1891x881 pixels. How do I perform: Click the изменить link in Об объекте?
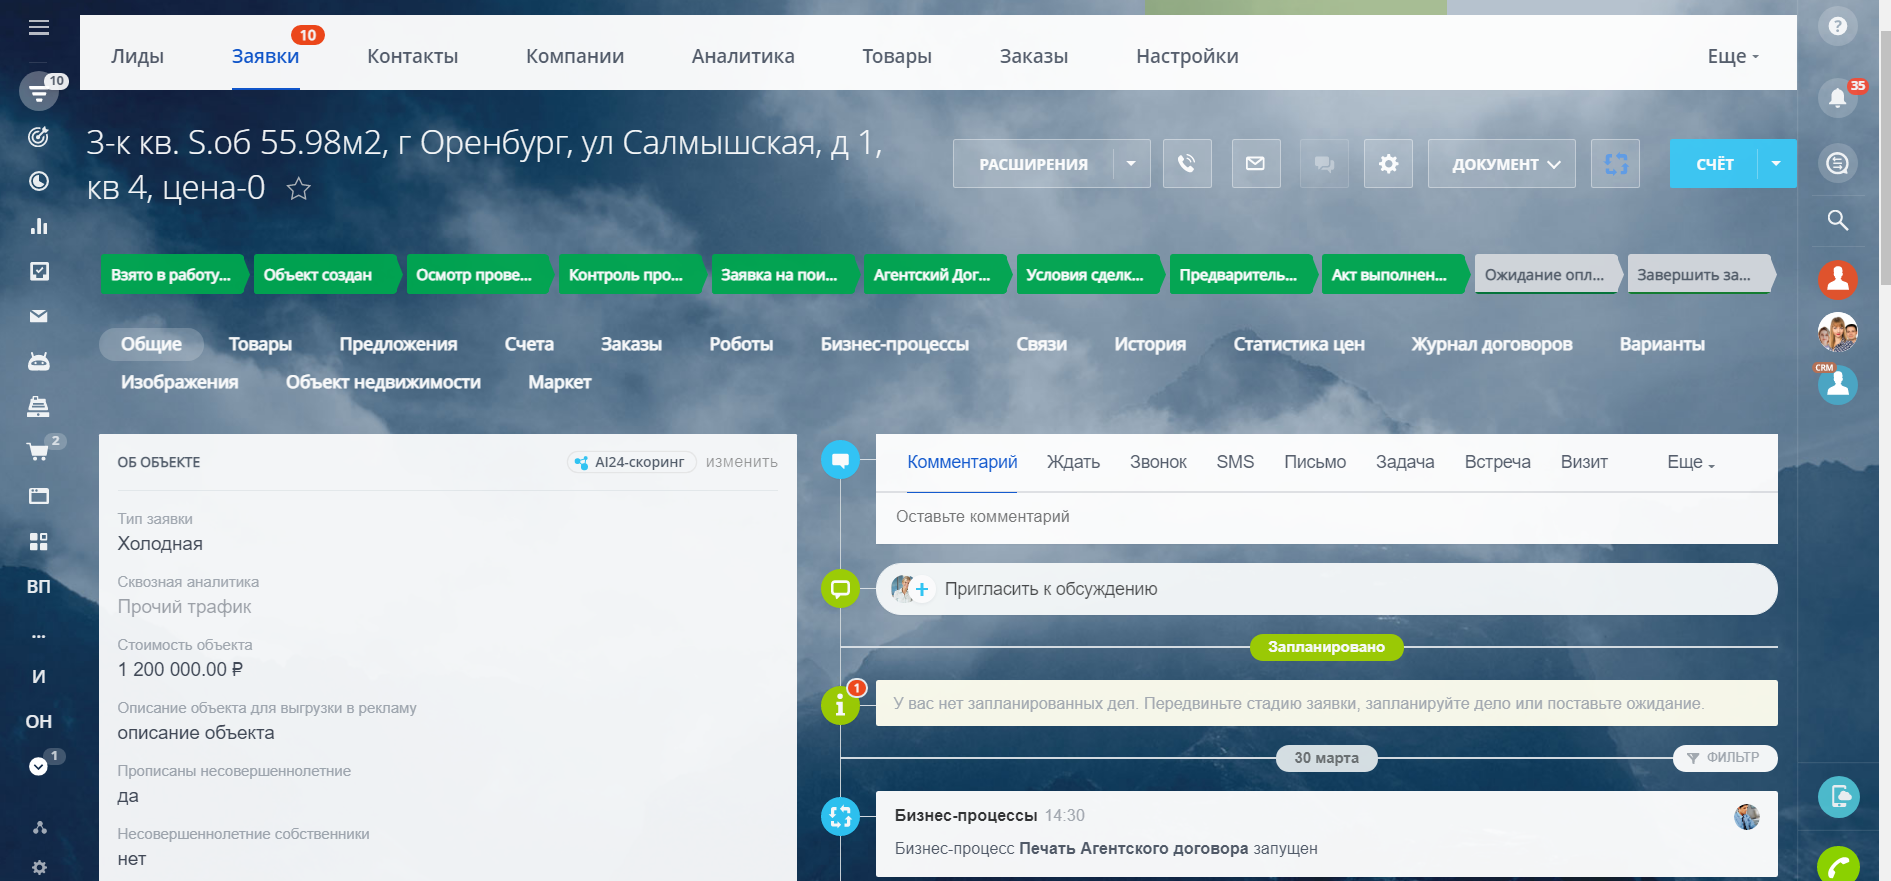(741, 462)
